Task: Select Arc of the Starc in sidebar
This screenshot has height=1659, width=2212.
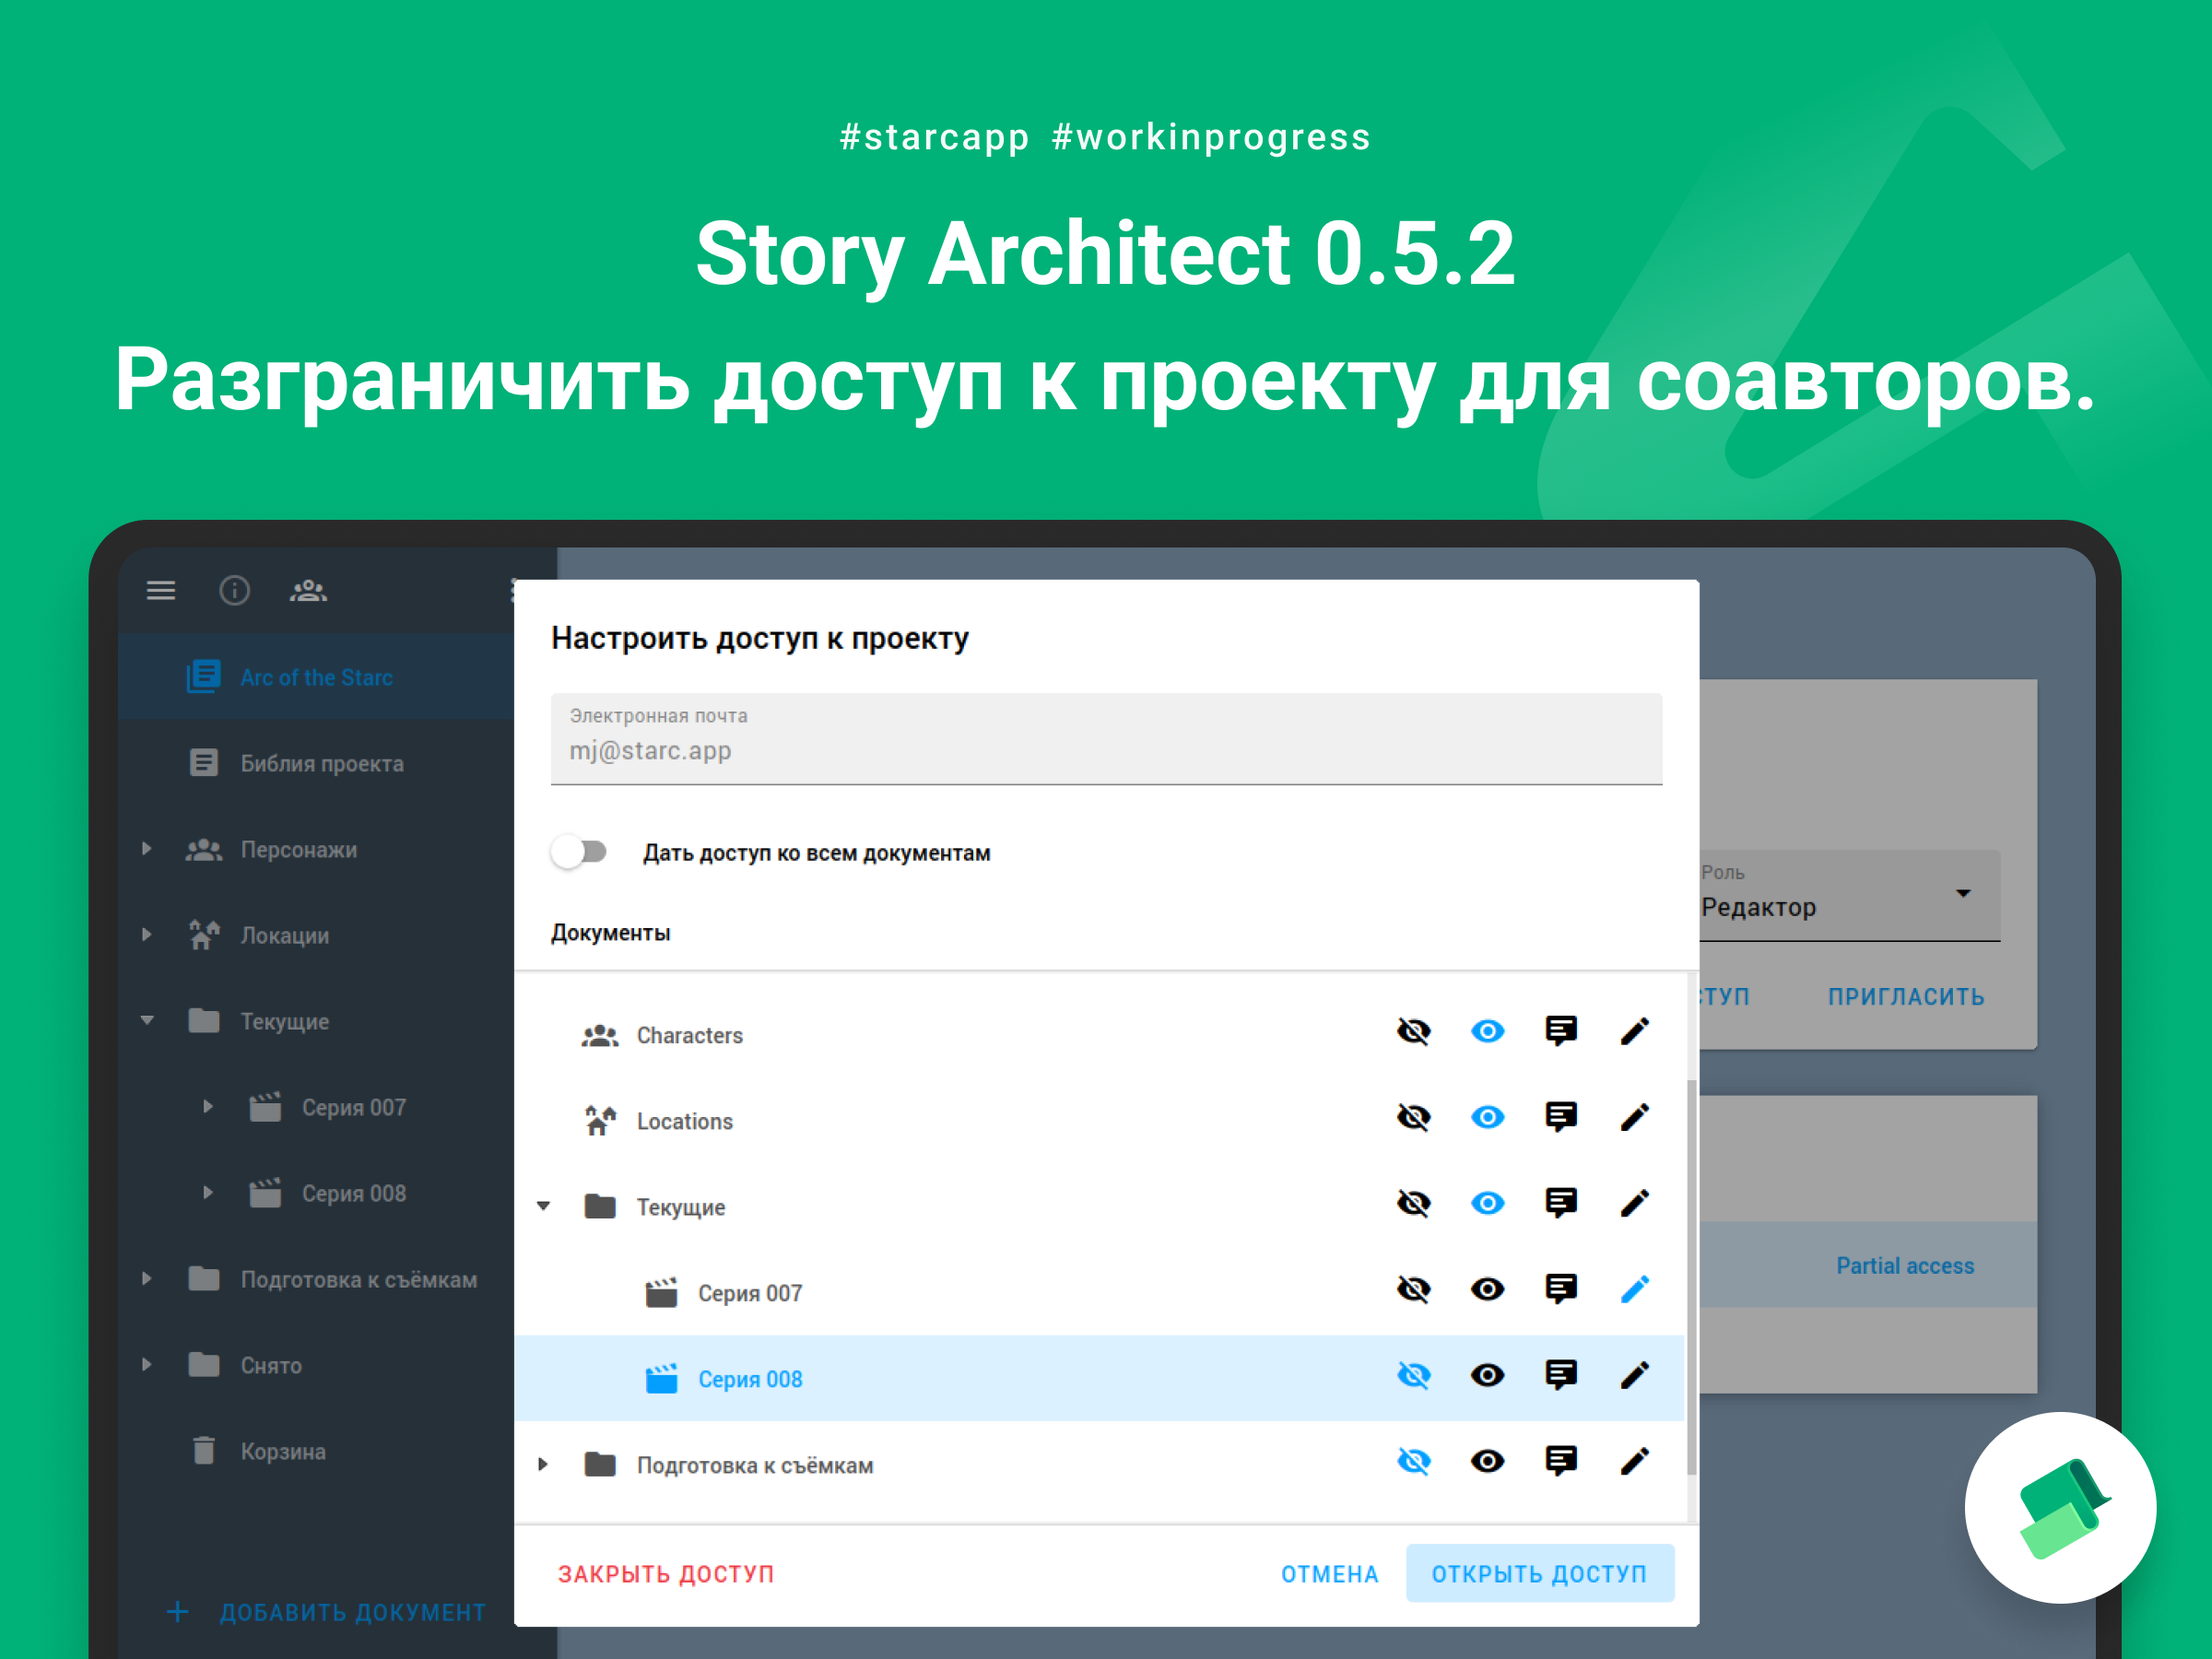Action: click(317, 677)
